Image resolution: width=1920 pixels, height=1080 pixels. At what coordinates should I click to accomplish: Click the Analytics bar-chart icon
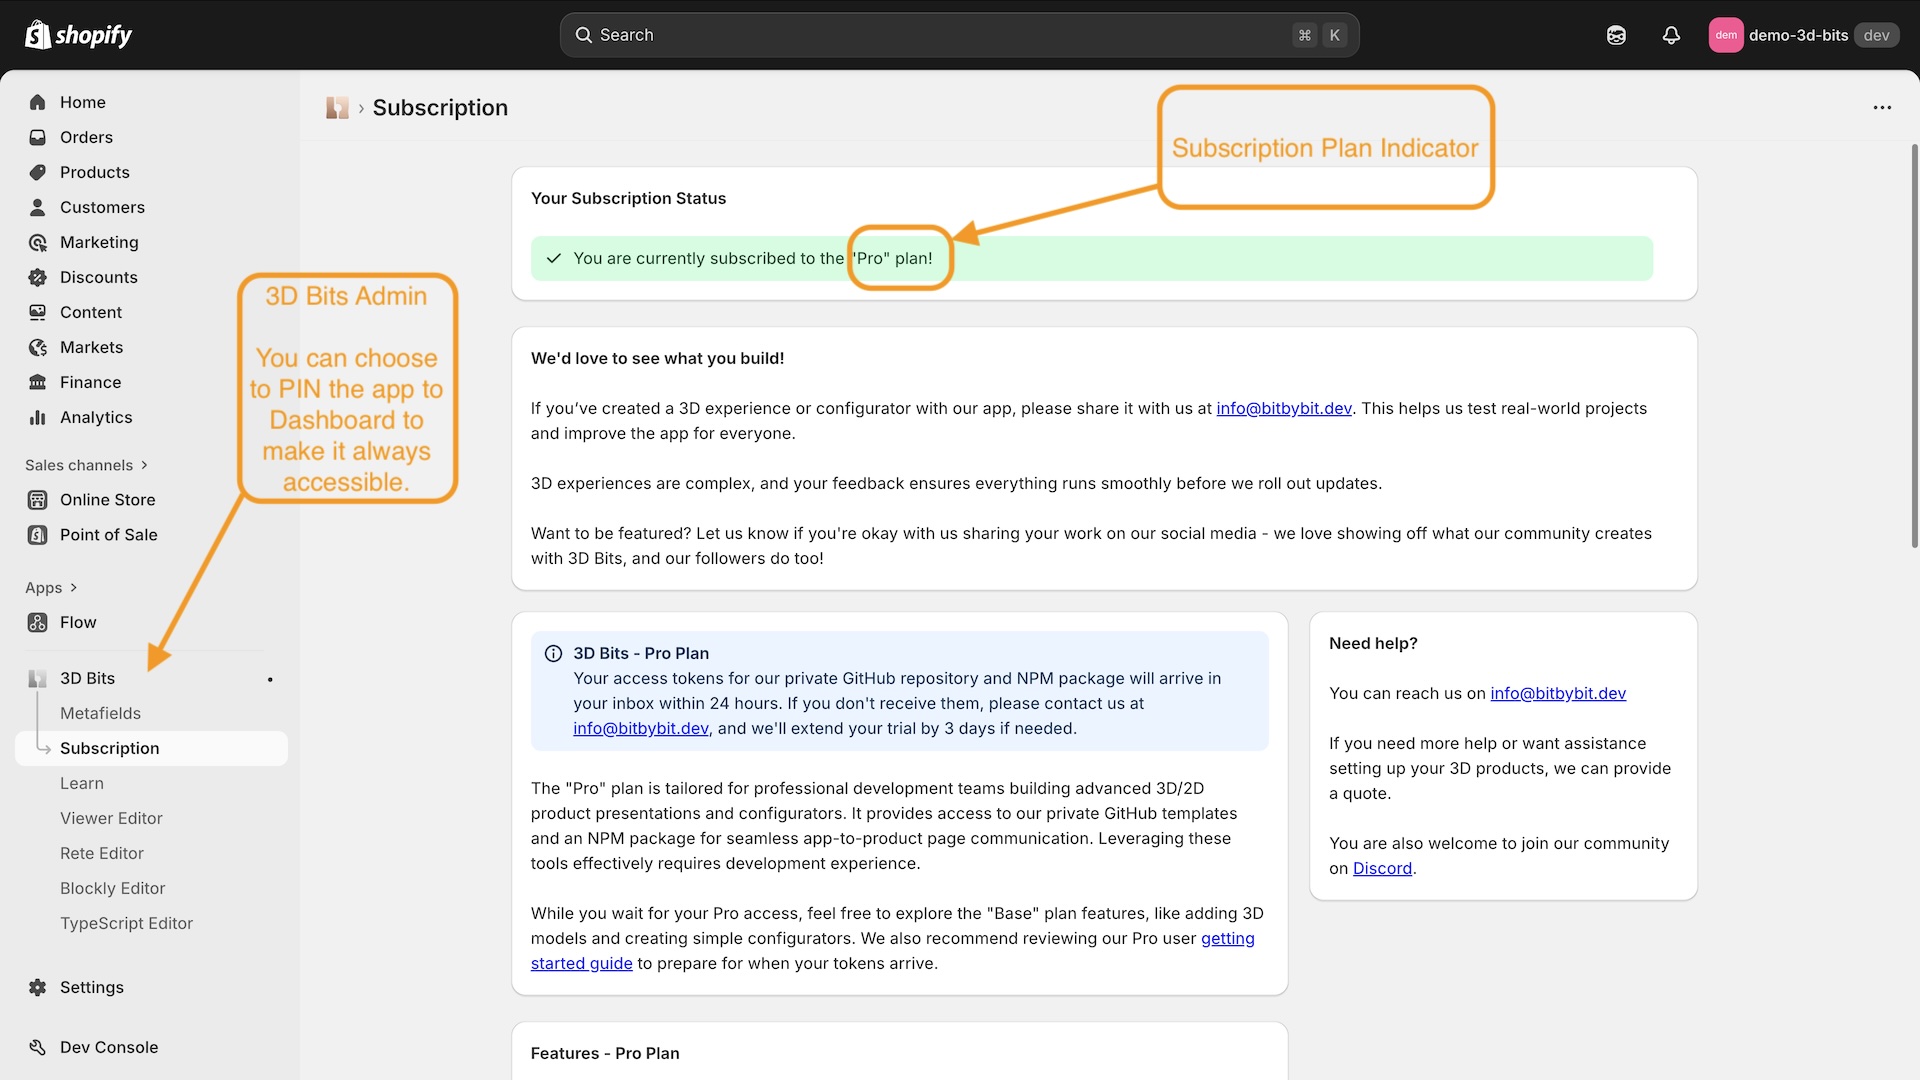tap(38, 417)
